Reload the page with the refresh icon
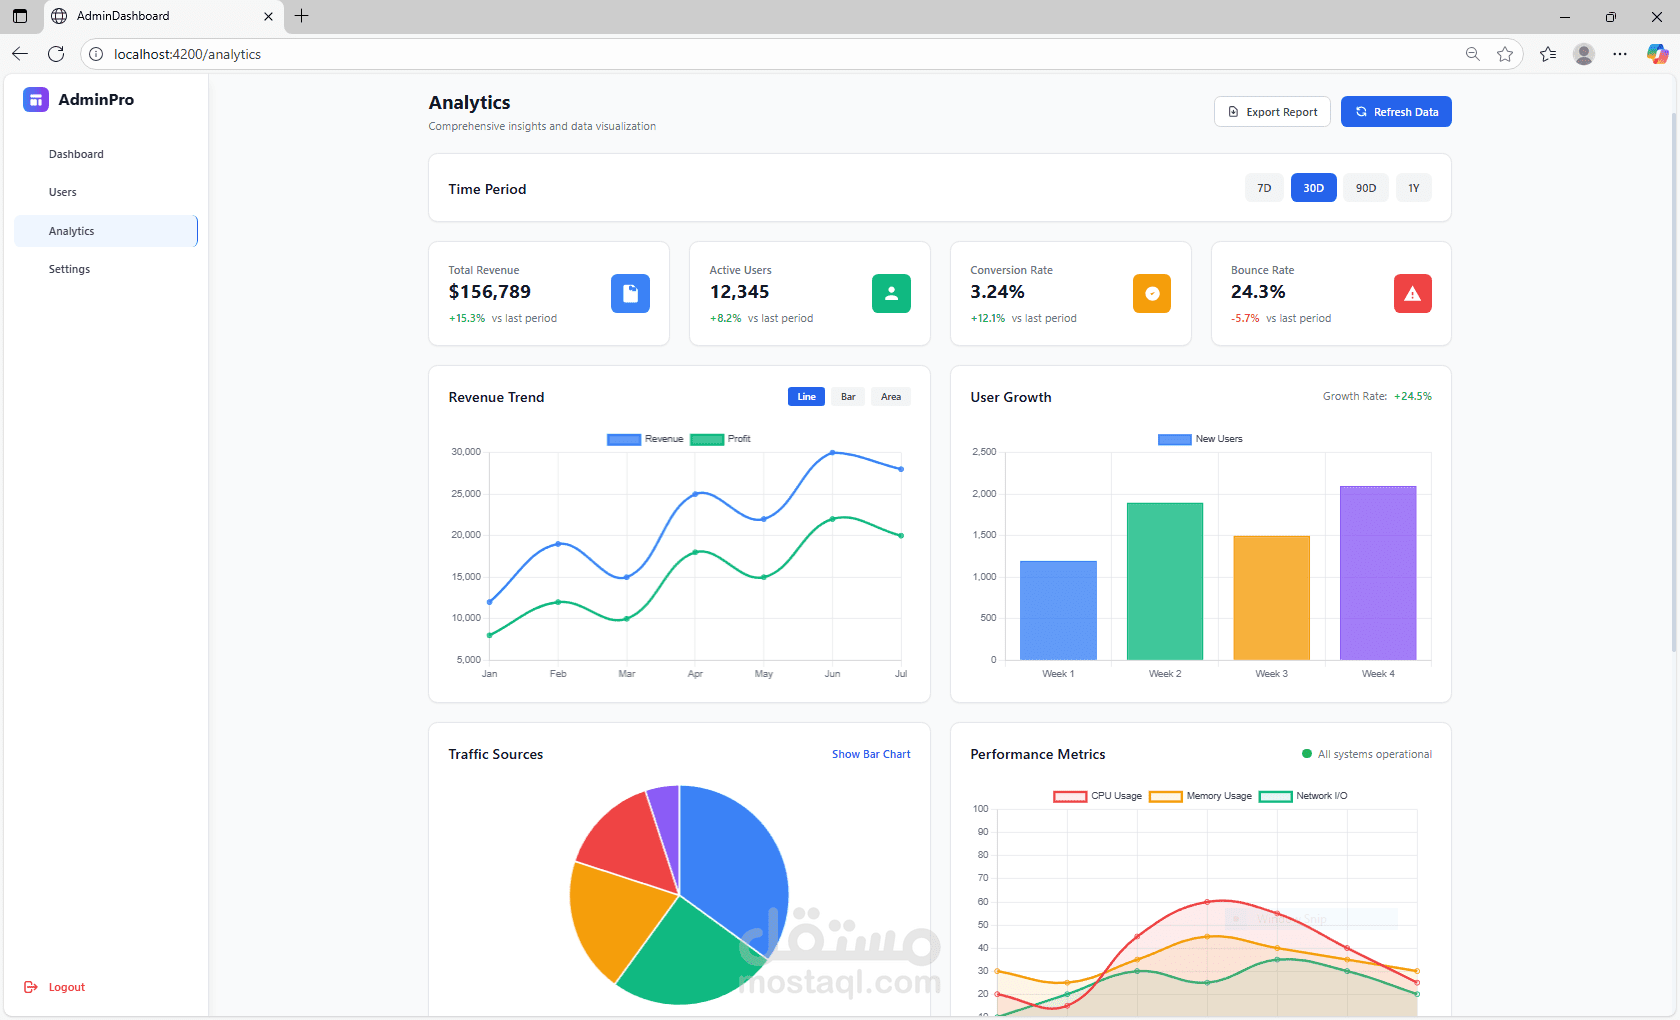This screenshot has height=1020, width=1680. pos(56,54)
